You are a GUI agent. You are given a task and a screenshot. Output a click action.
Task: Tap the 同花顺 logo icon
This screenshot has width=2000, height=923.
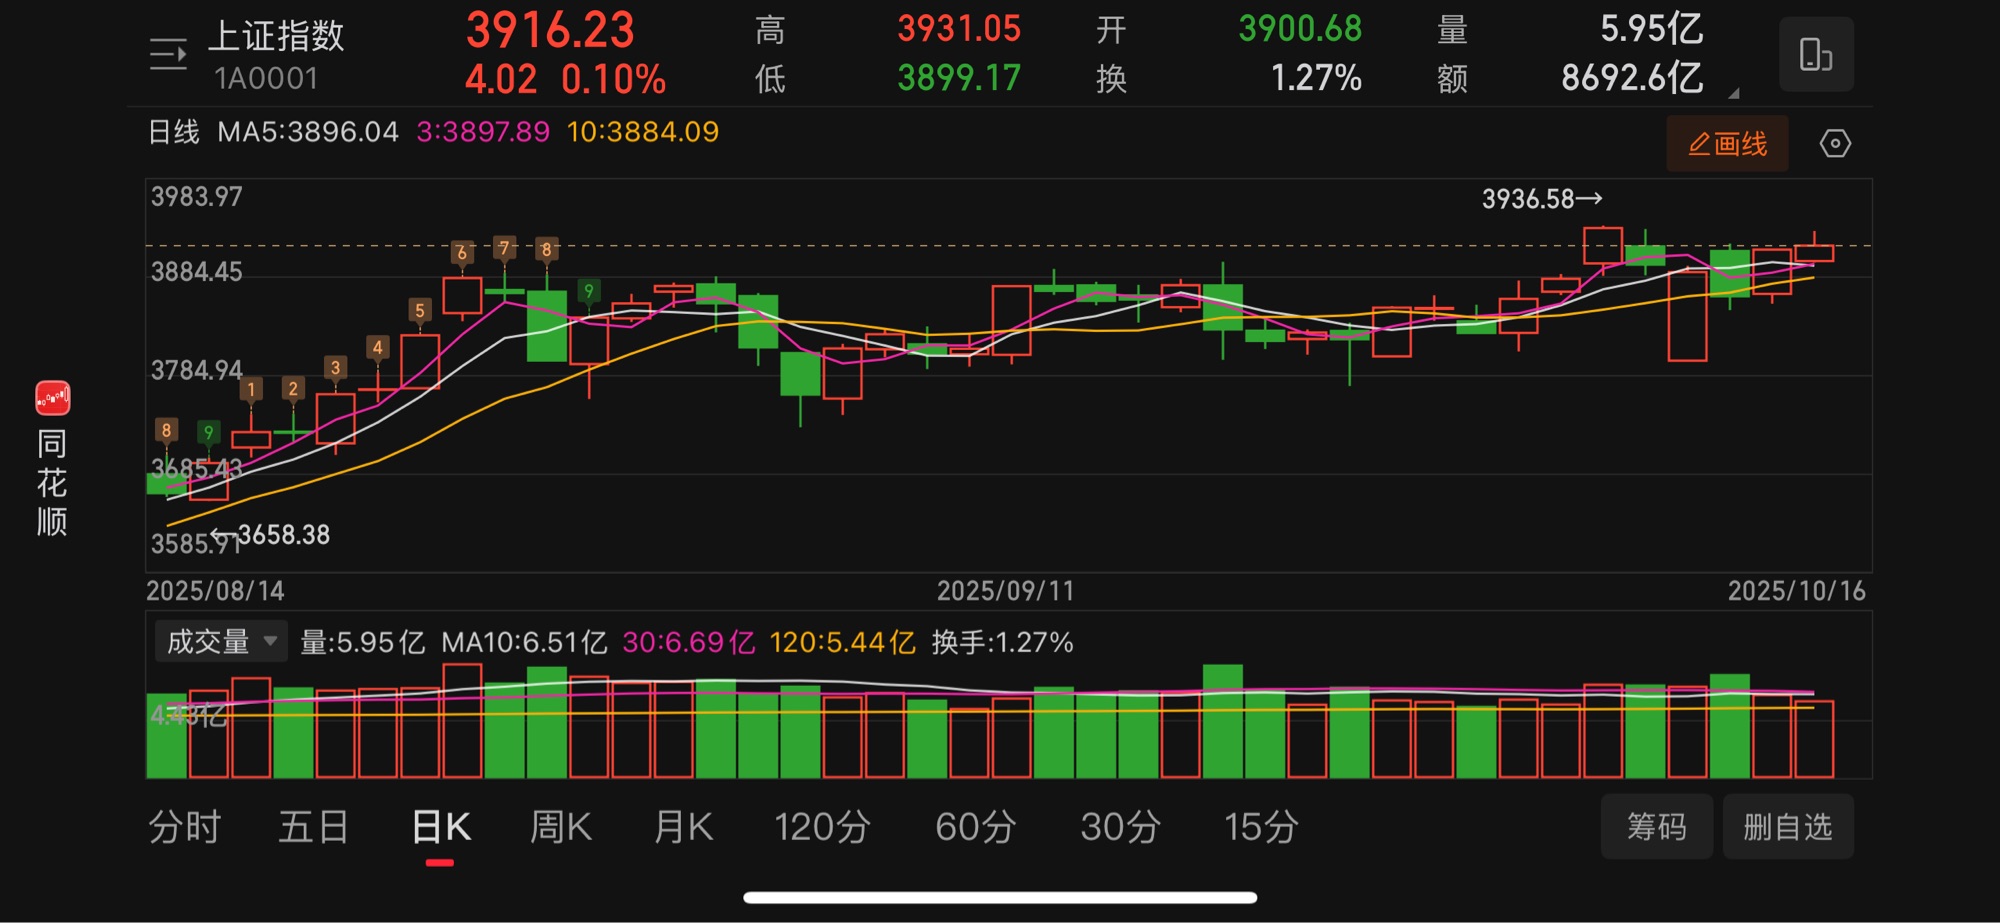coord(52,398)
